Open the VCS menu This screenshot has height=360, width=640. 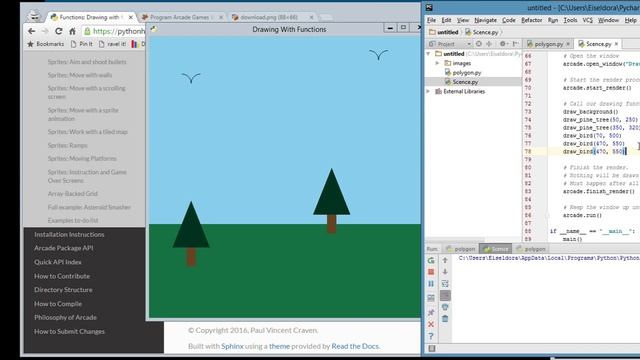[587, 20]
